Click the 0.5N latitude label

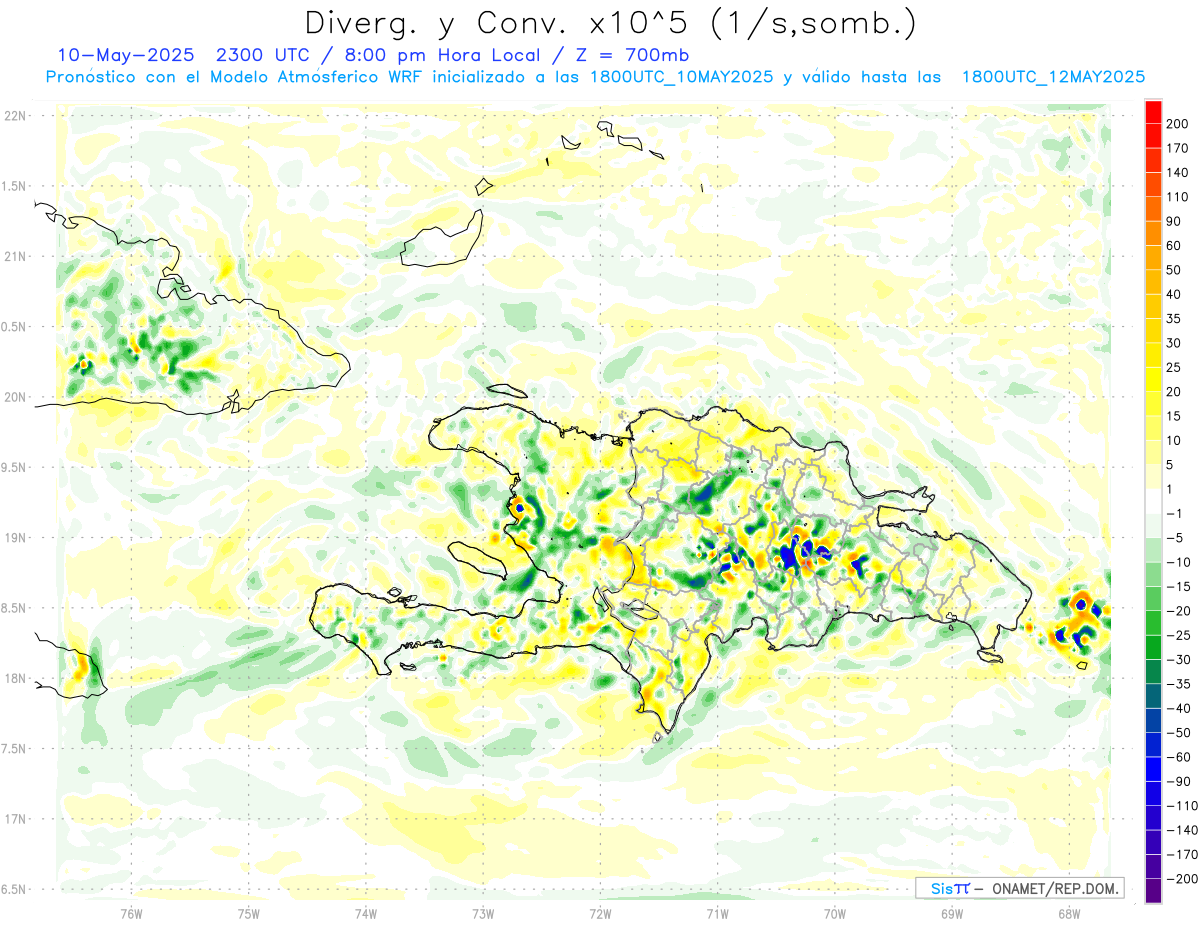coord(13,327)
